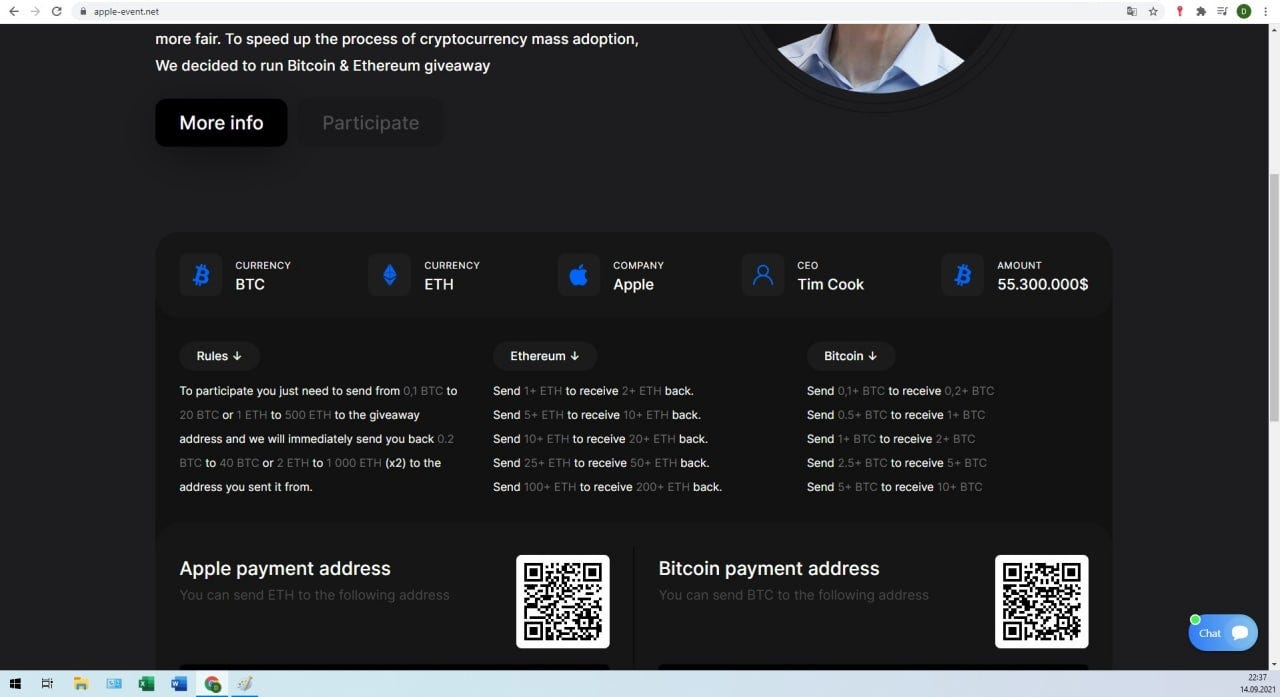Click the 'Send 10+ ETH to receive 20+ ETH back' line

600,439
